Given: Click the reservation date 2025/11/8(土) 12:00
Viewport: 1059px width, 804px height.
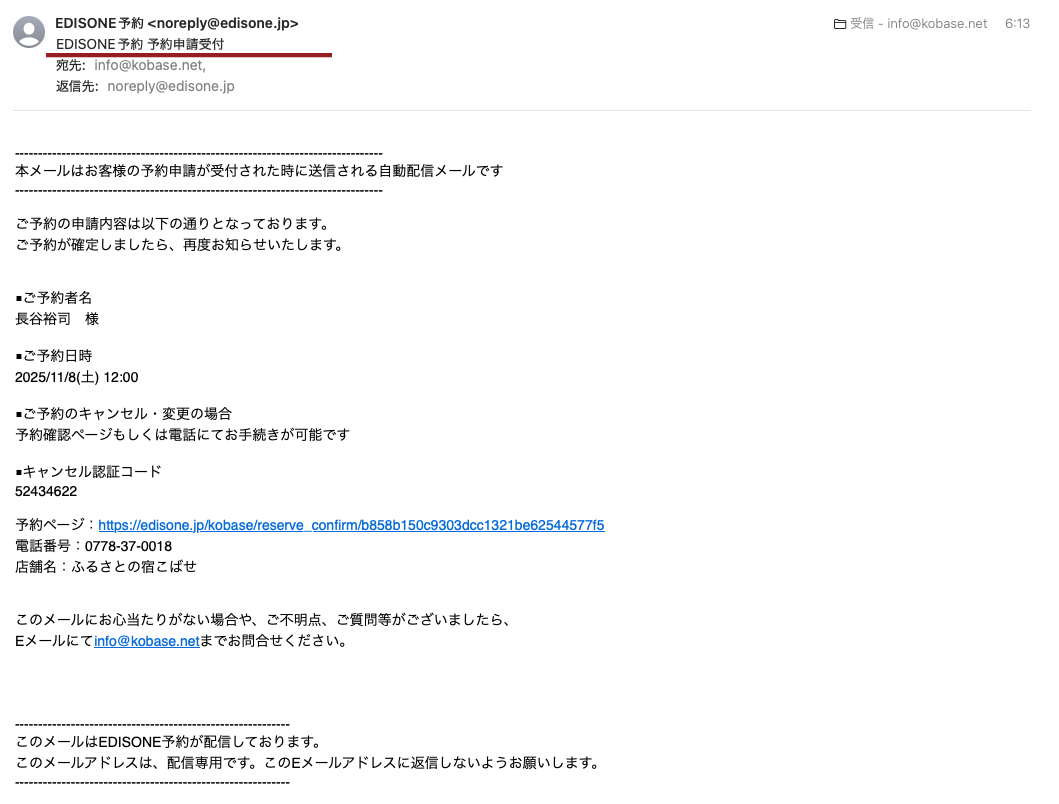Looking at the screenshot, I should pyautogui.click(x=77, y=378).
